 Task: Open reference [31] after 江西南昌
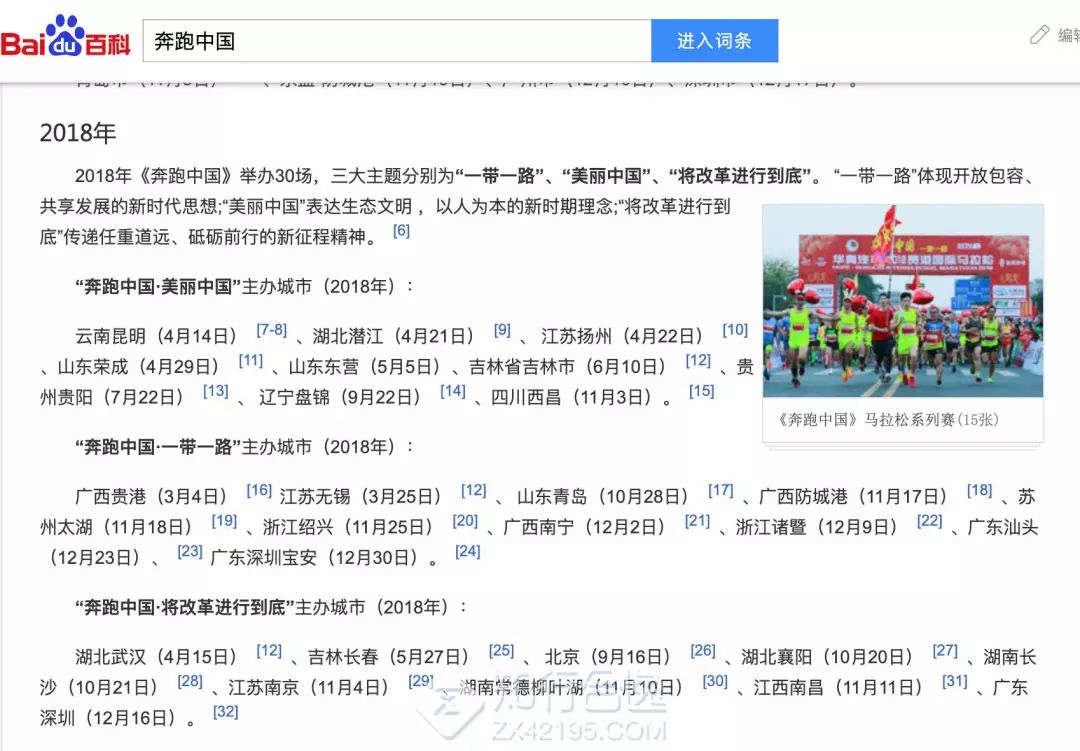[x=955, y=681]
